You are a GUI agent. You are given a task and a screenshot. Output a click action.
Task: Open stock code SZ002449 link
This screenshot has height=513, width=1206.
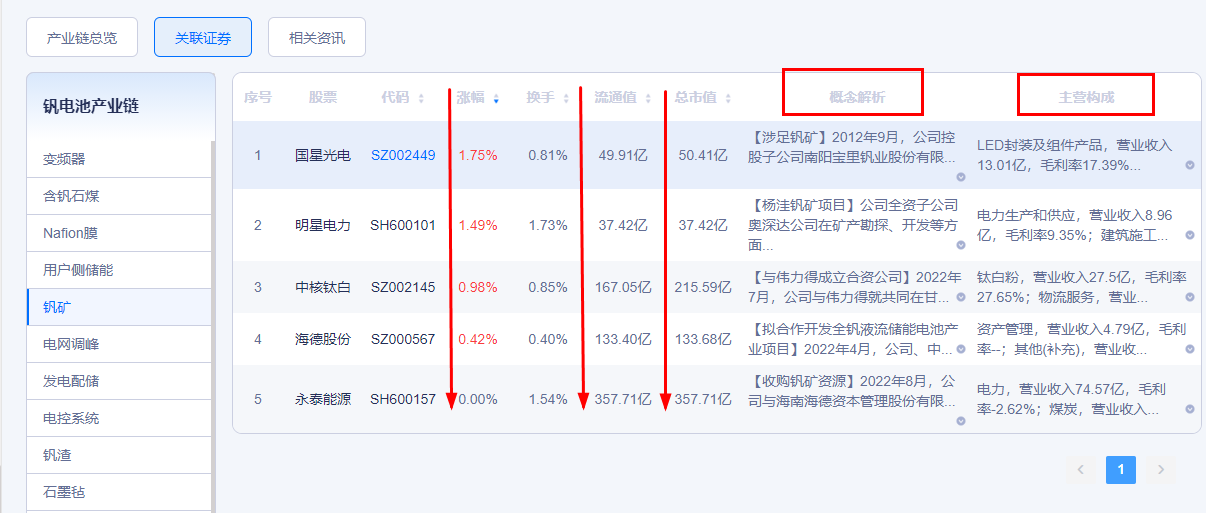point(403,155)
